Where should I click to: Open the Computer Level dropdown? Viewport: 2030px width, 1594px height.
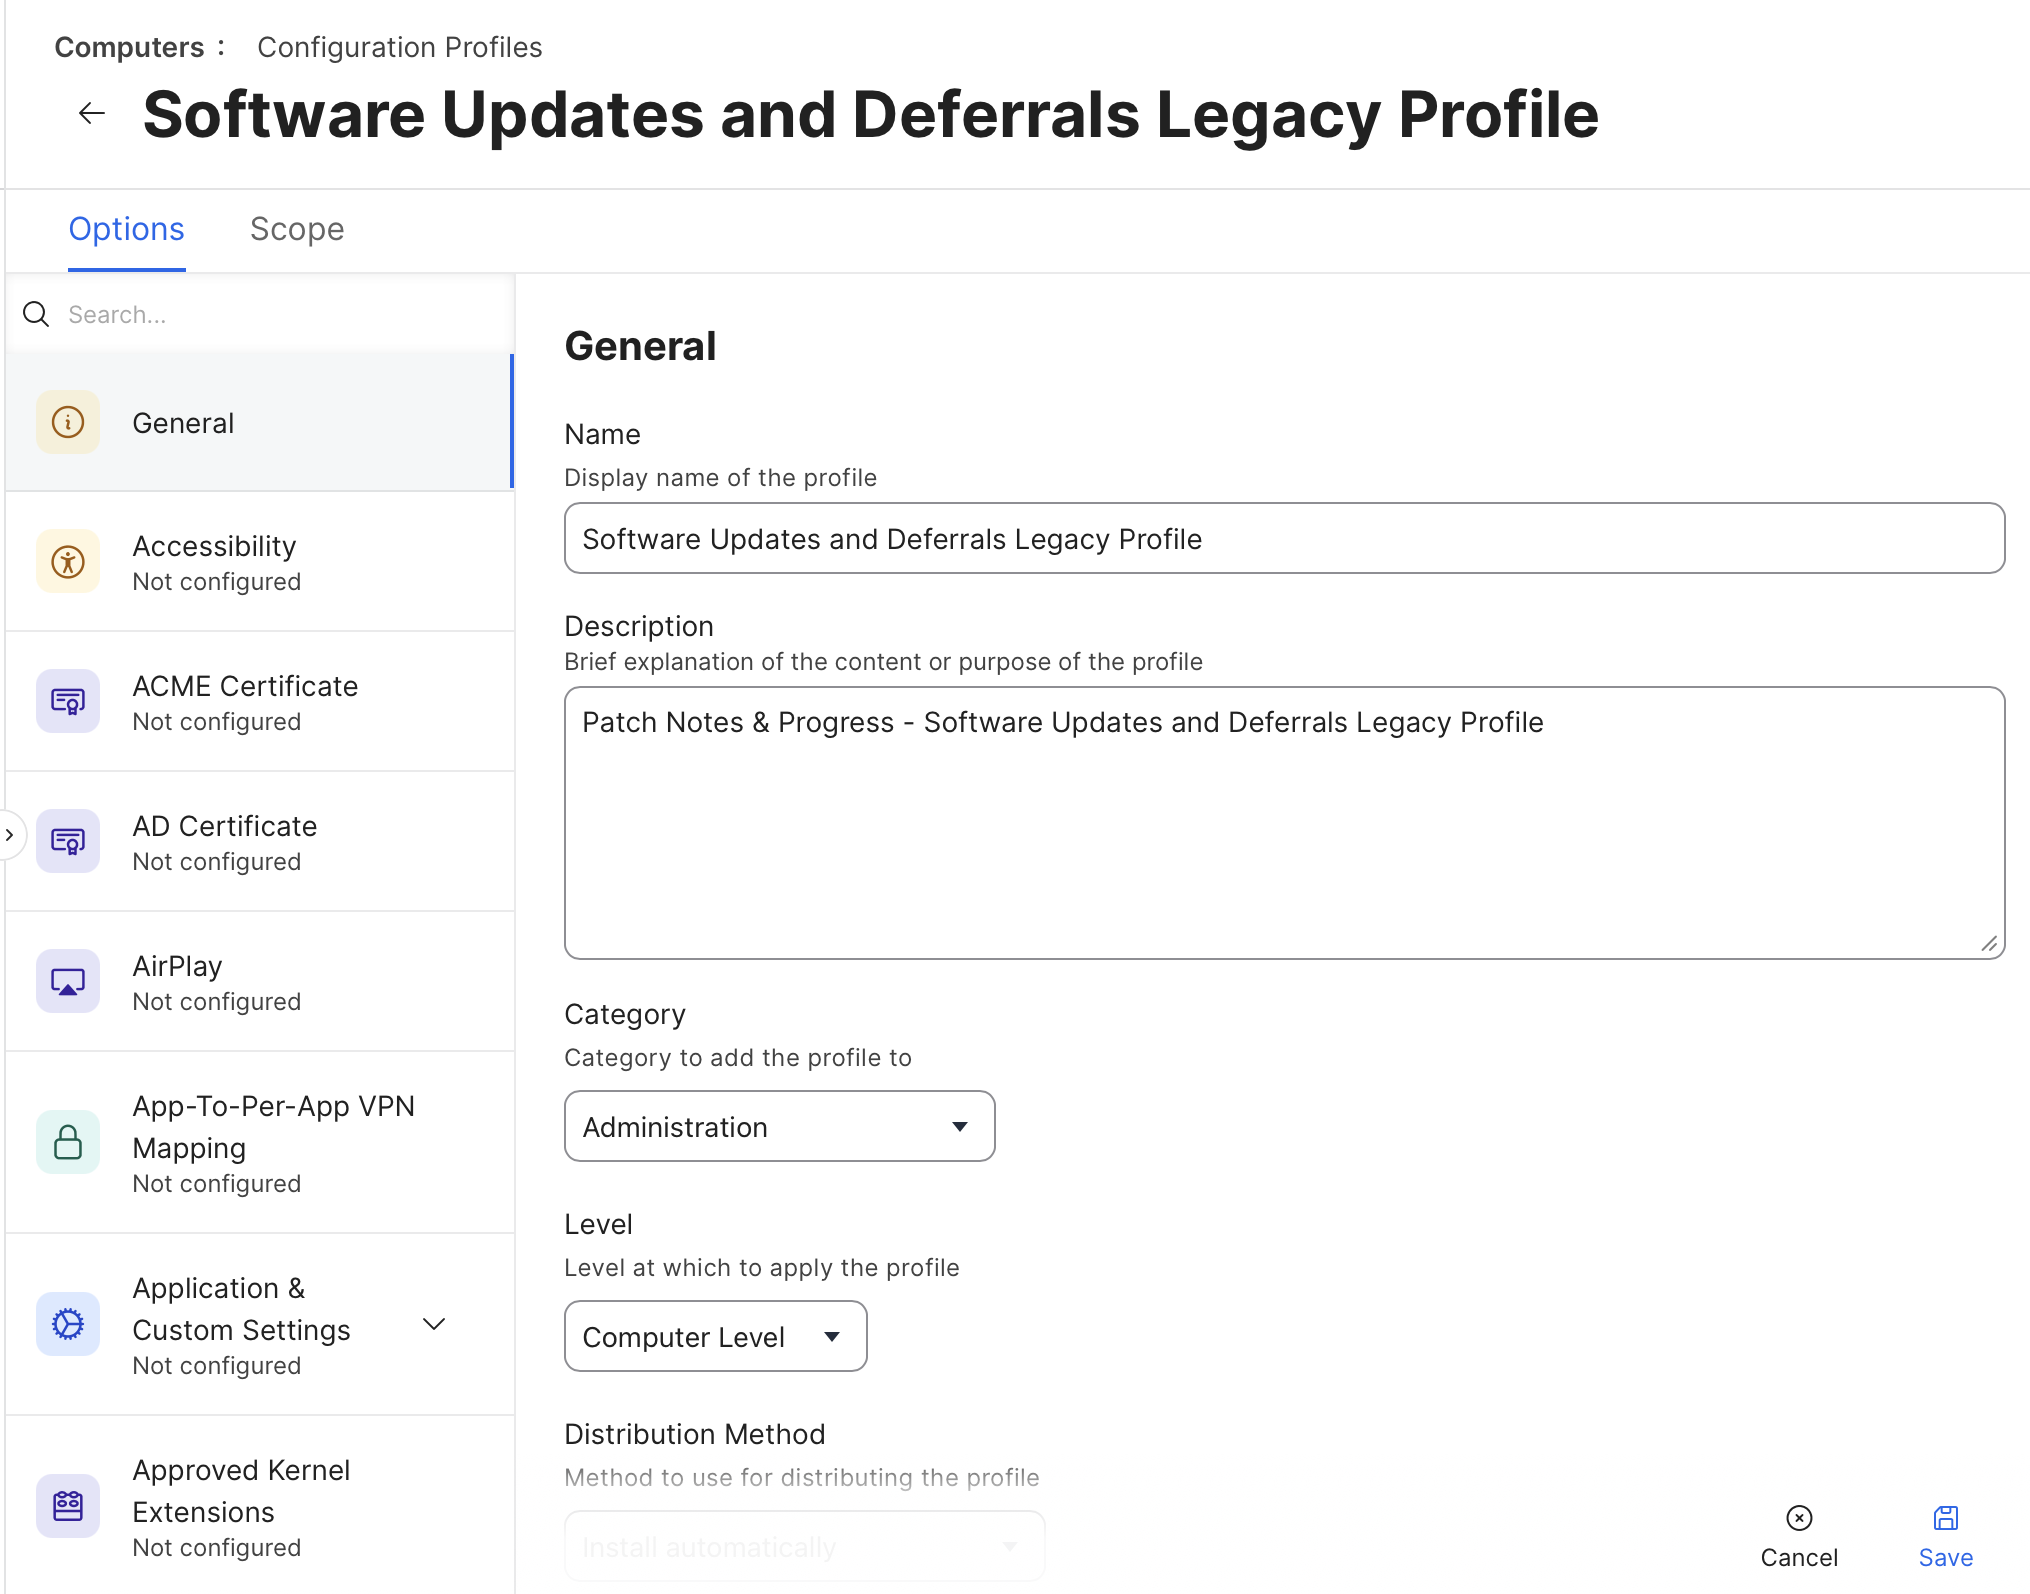[x=715, y=1337]
